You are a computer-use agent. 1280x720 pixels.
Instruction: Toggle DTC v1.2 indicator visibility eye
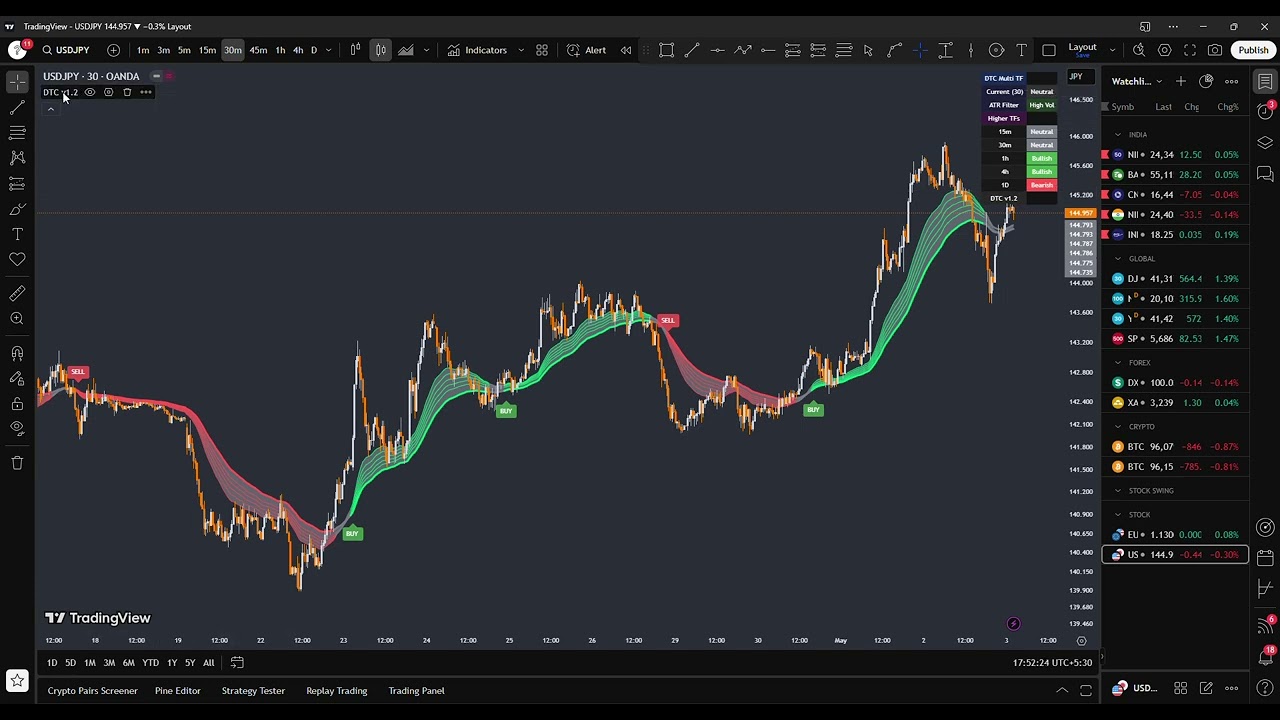(x=90, y=92)
